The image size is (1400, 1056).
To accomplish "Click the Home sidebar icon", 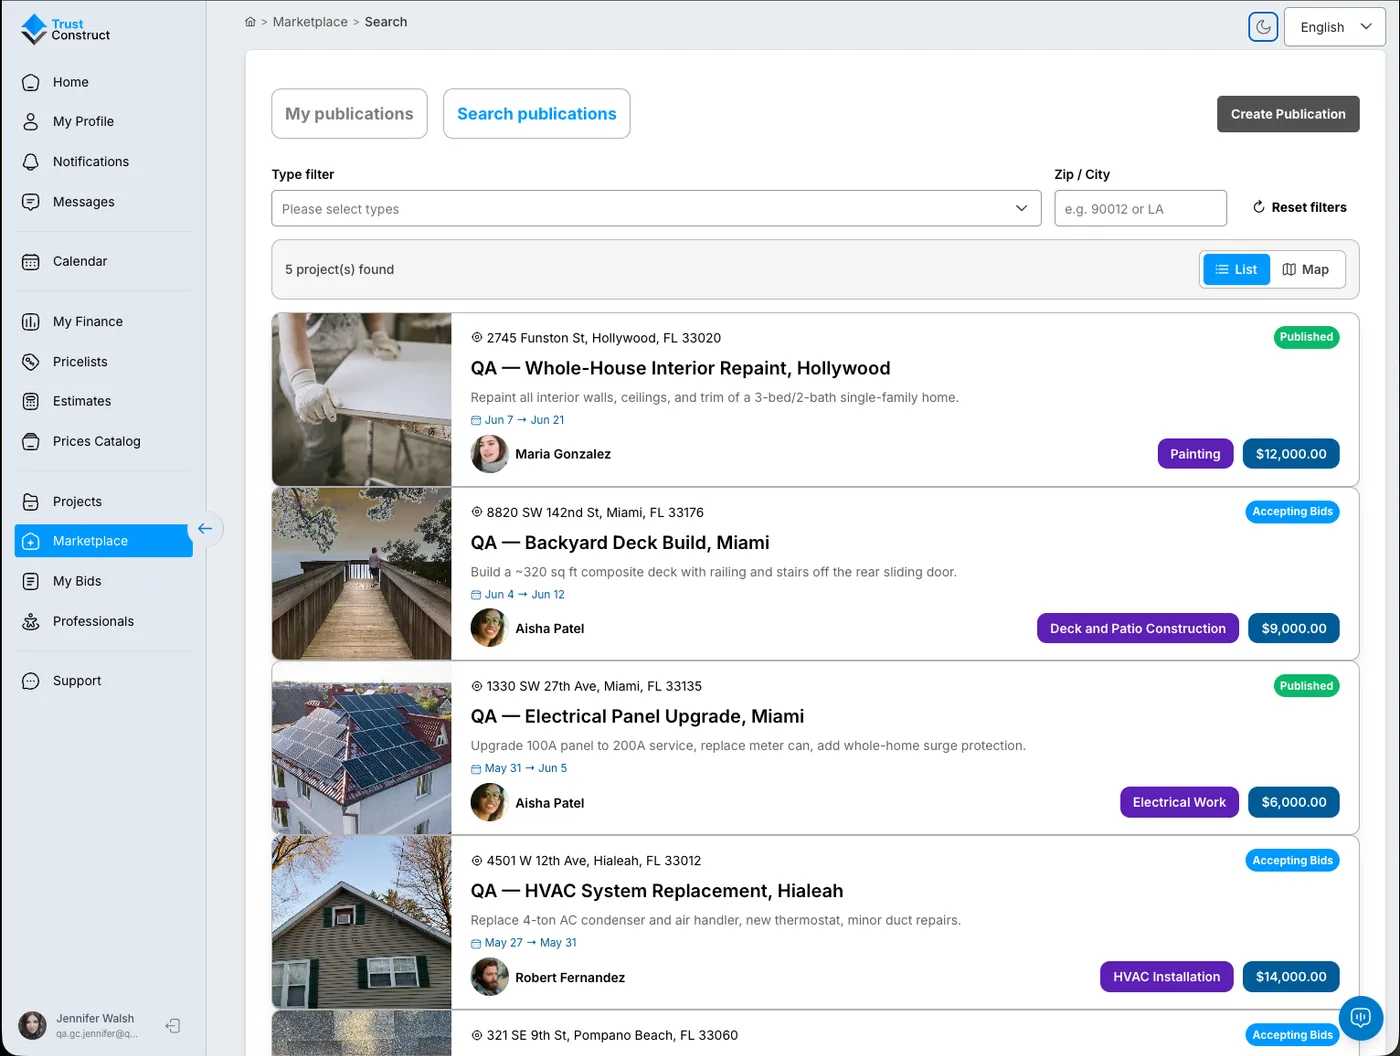I will [x=31, y=82].
